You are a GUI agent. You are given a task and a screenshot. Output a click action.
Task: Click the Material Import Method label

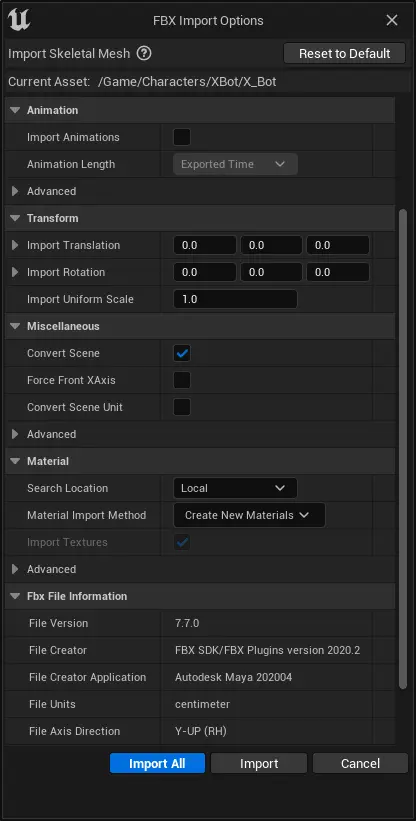pos(86,515)
